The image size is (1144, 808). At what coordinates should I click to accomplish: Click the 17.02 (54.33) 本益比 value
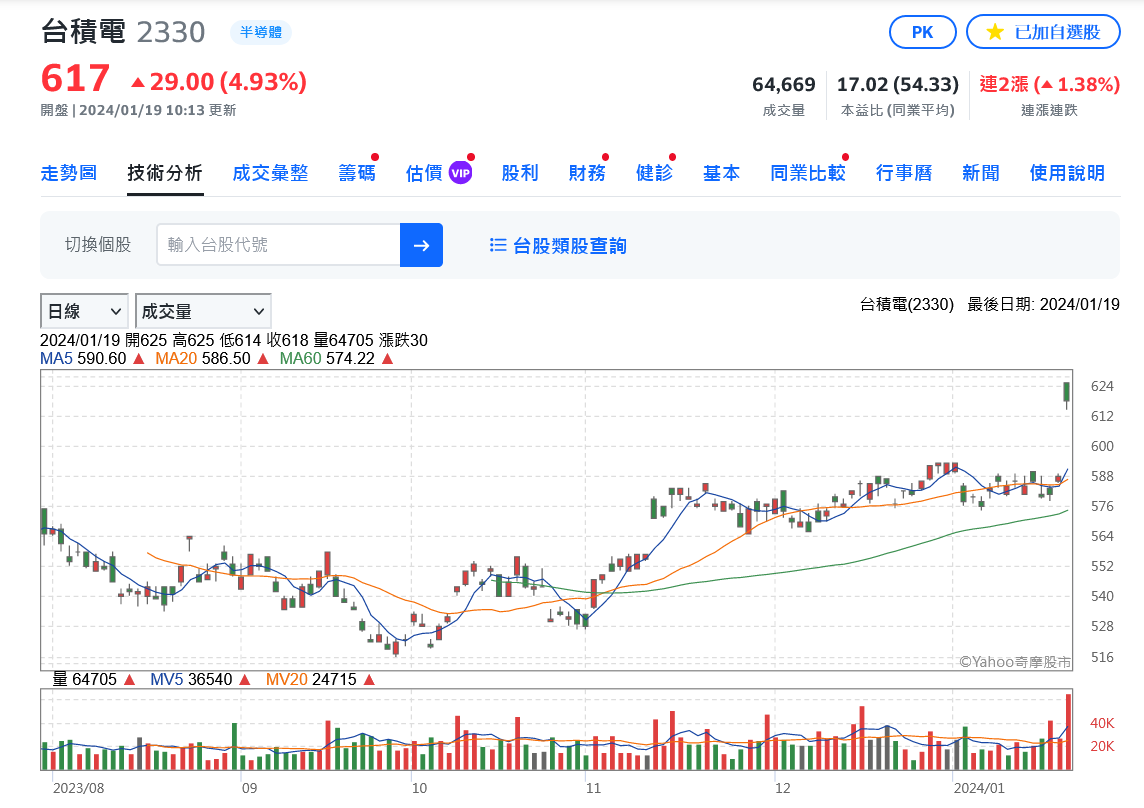click(897, 85)
